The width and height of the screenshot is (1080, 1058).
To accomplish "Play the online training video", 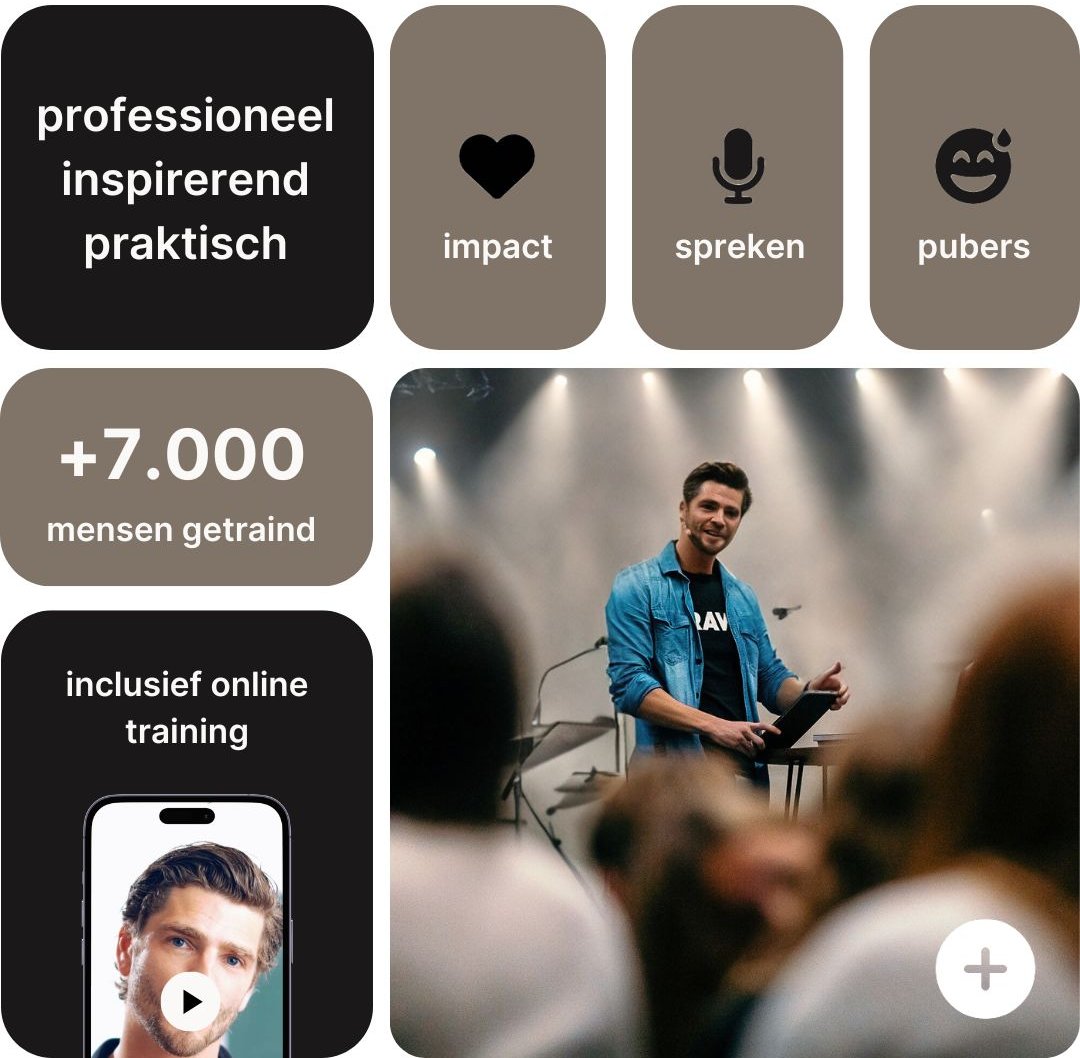I will coord(190,1002).
